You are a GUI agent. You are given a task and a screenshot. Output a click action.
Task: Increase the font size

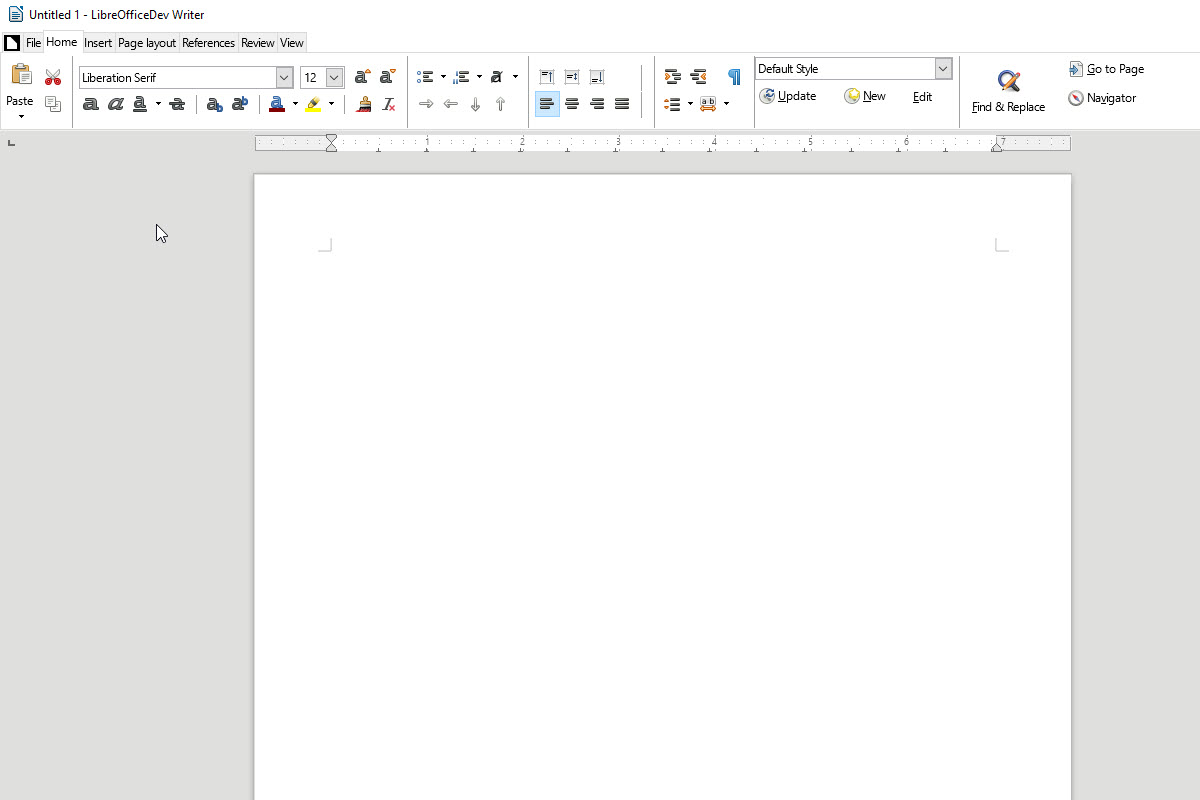[362, 76]
